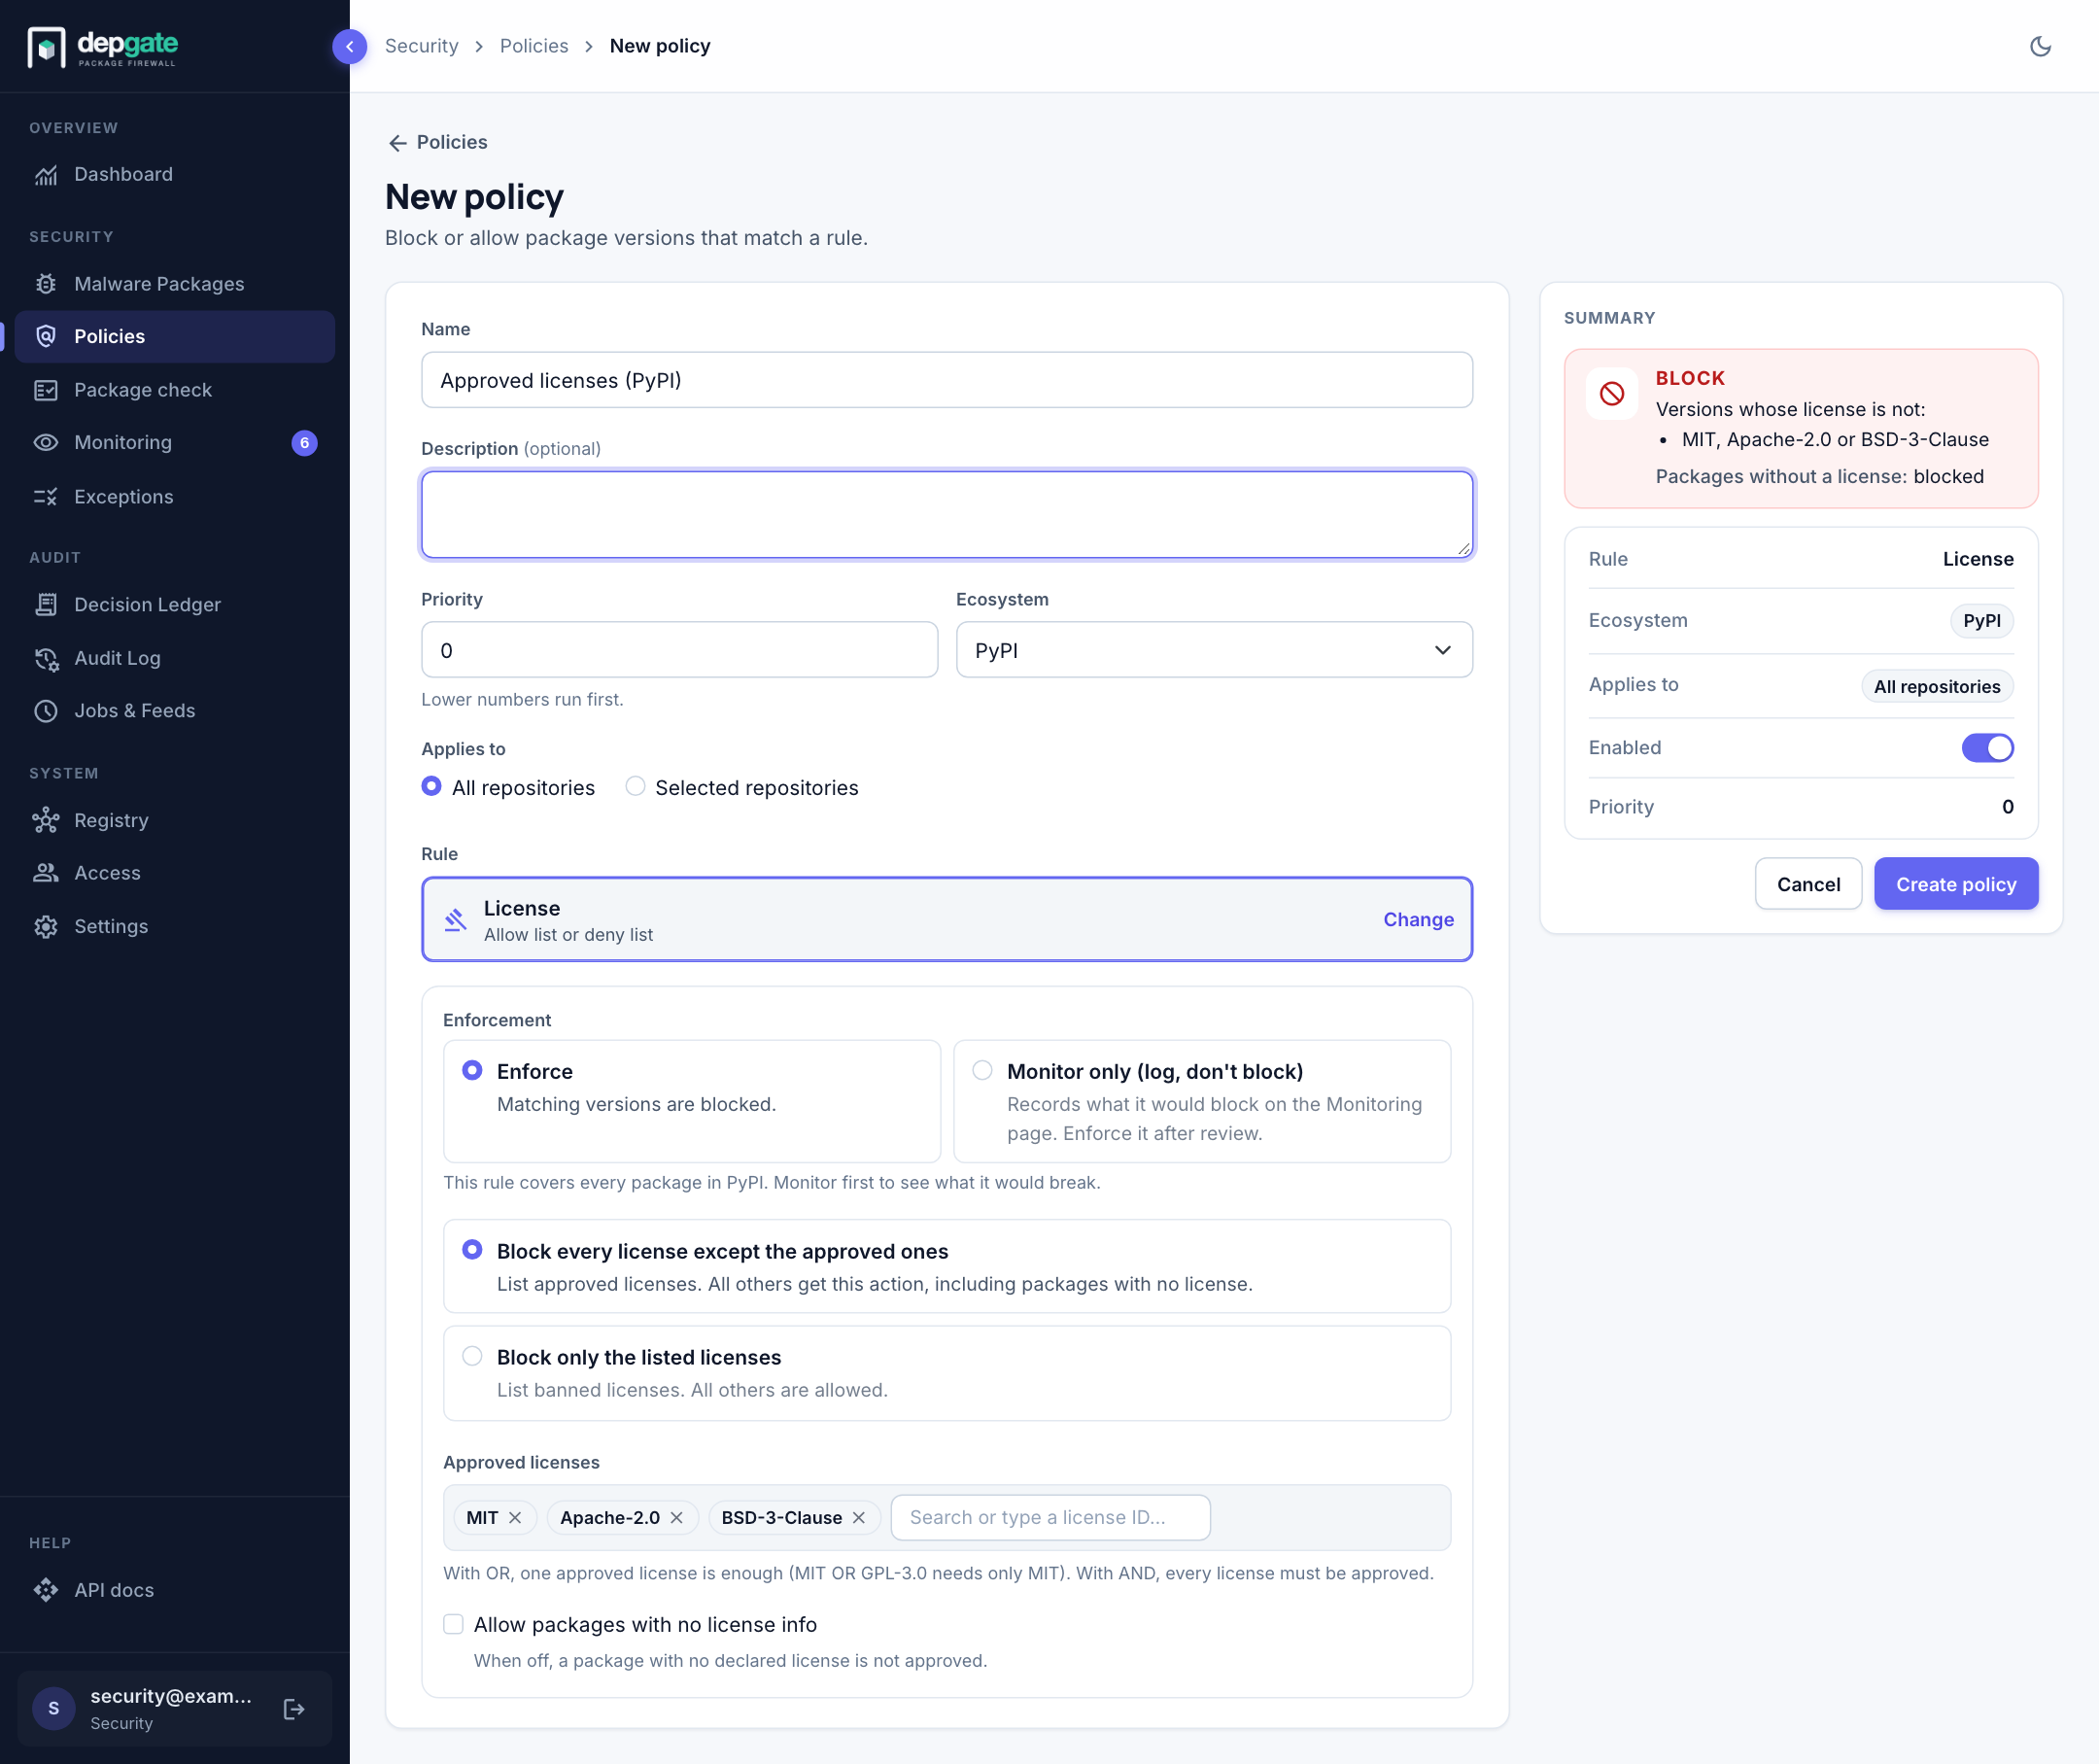Viewport: 2099px width, 1764px height.
Task: Click the Settings gear icon
Action: click(46, 926)
